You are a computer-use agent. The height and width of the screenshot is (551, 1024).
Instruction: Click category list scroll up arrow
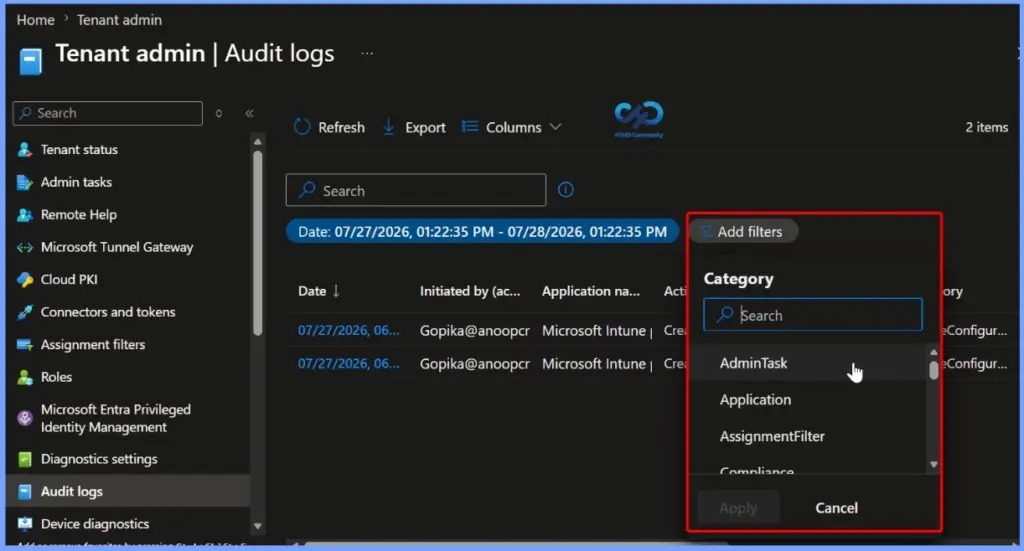coord(934,353)
